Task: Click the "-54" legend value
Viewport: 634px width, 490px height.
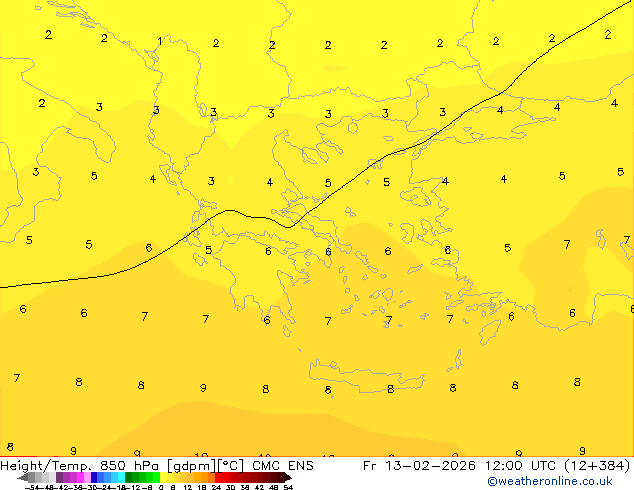Action: pos(32,487)
